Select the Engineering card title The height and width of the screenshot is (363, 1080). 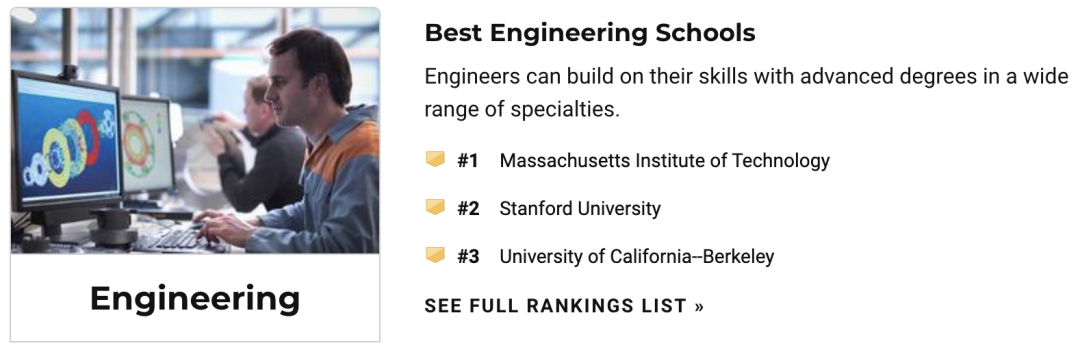[x=195, y=298]
